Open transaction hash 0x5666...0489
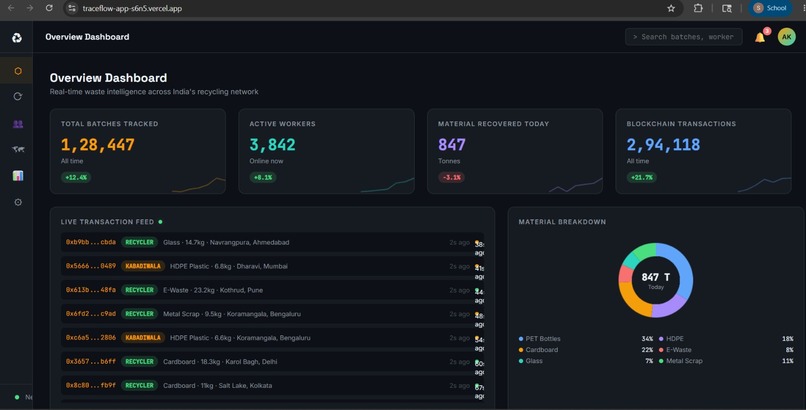The image size is (806, 410). click(90, 266)
